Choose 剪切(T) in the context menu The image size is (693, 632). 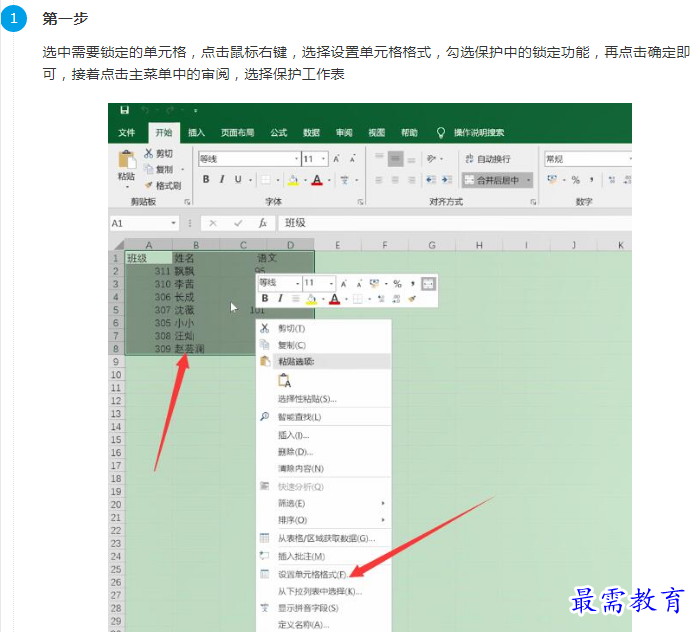pyautogui.click(x=324, y=328)
